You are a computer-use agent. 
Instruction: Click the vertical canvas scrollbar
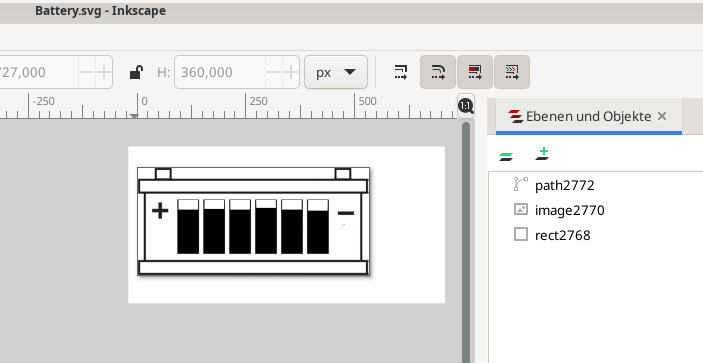pos(466,242)
